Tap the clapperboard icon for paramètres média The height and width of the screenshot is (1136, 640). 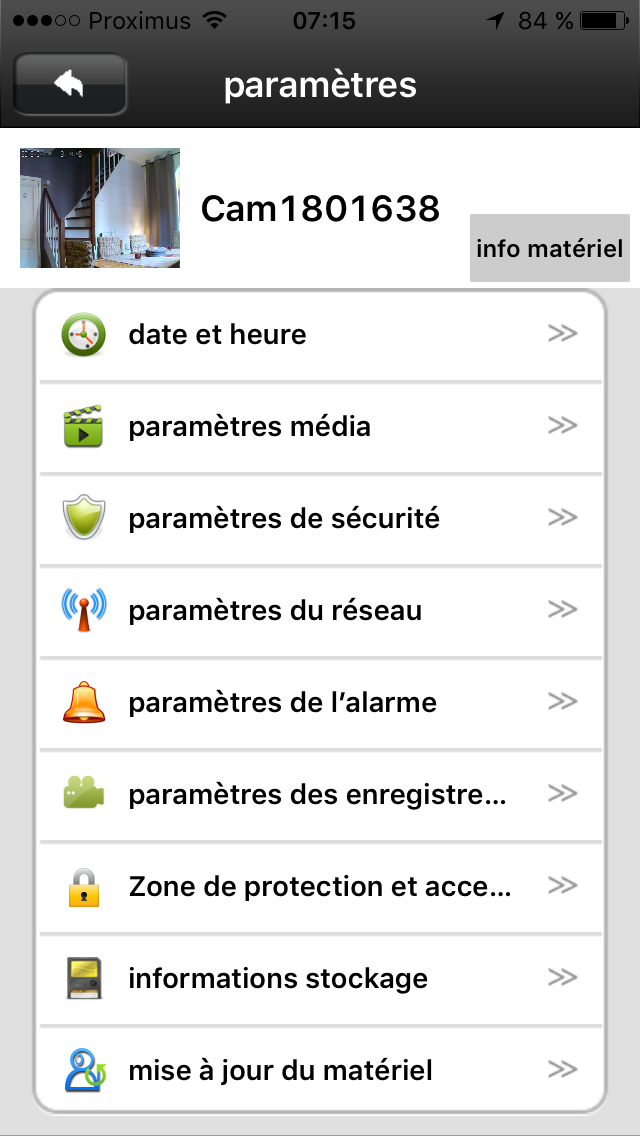[83, 427]
